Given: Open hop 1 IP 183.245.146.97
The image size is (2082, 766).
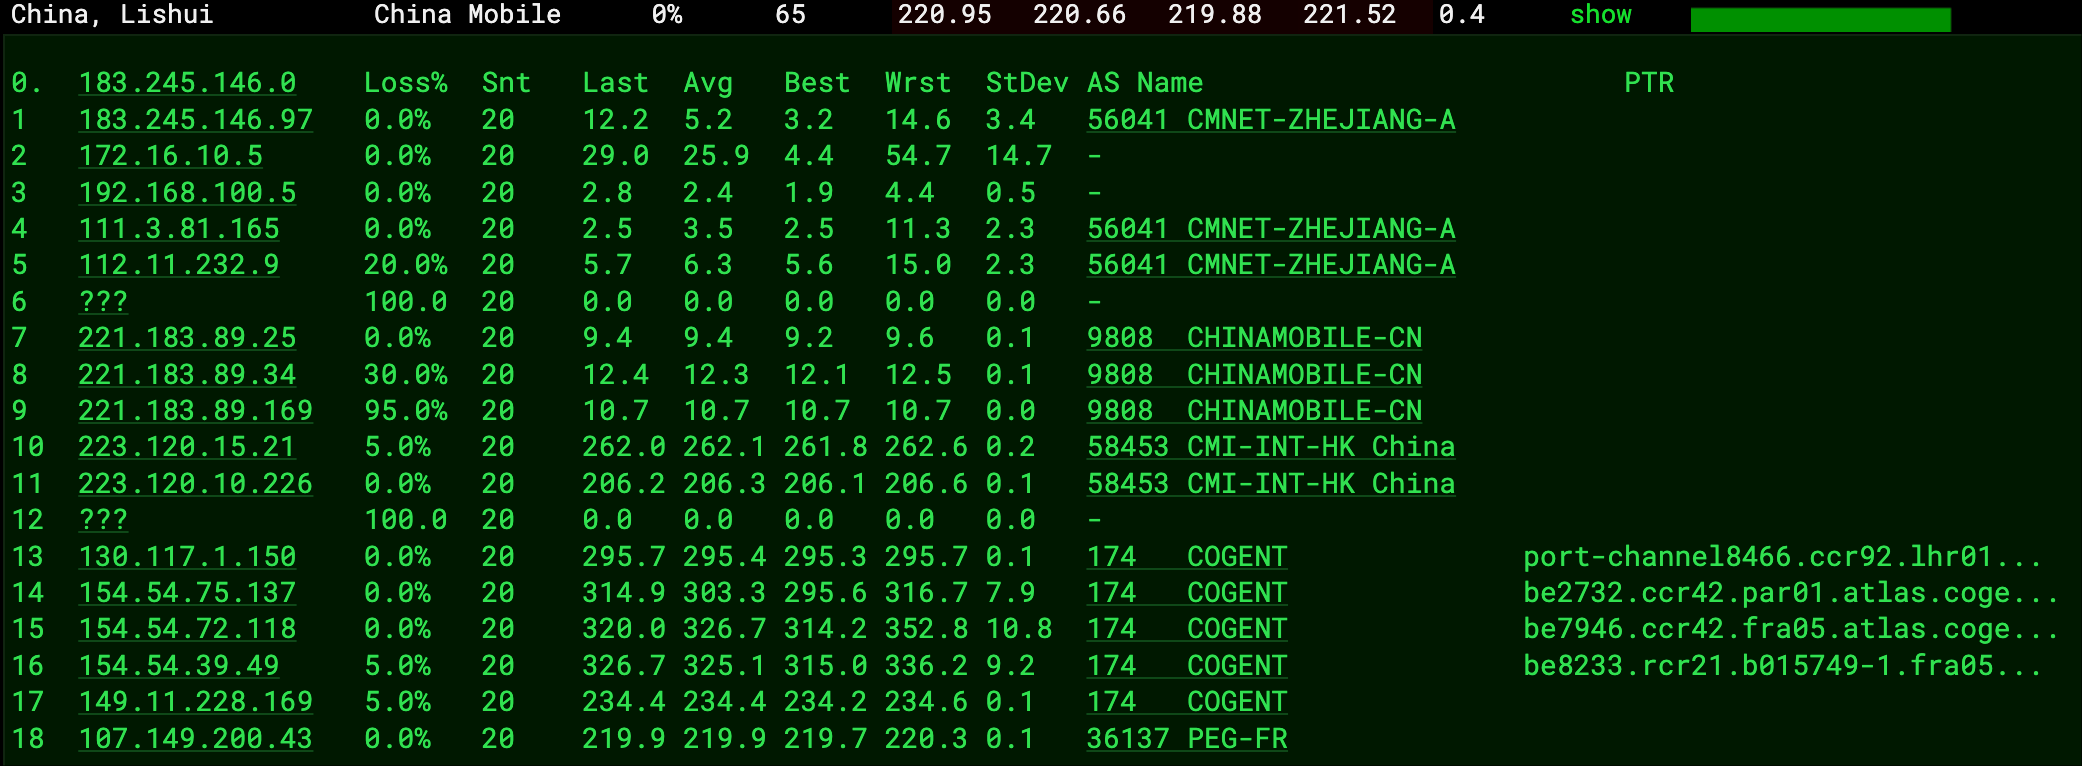Looking at the screenshot, I should coord(196,120).
